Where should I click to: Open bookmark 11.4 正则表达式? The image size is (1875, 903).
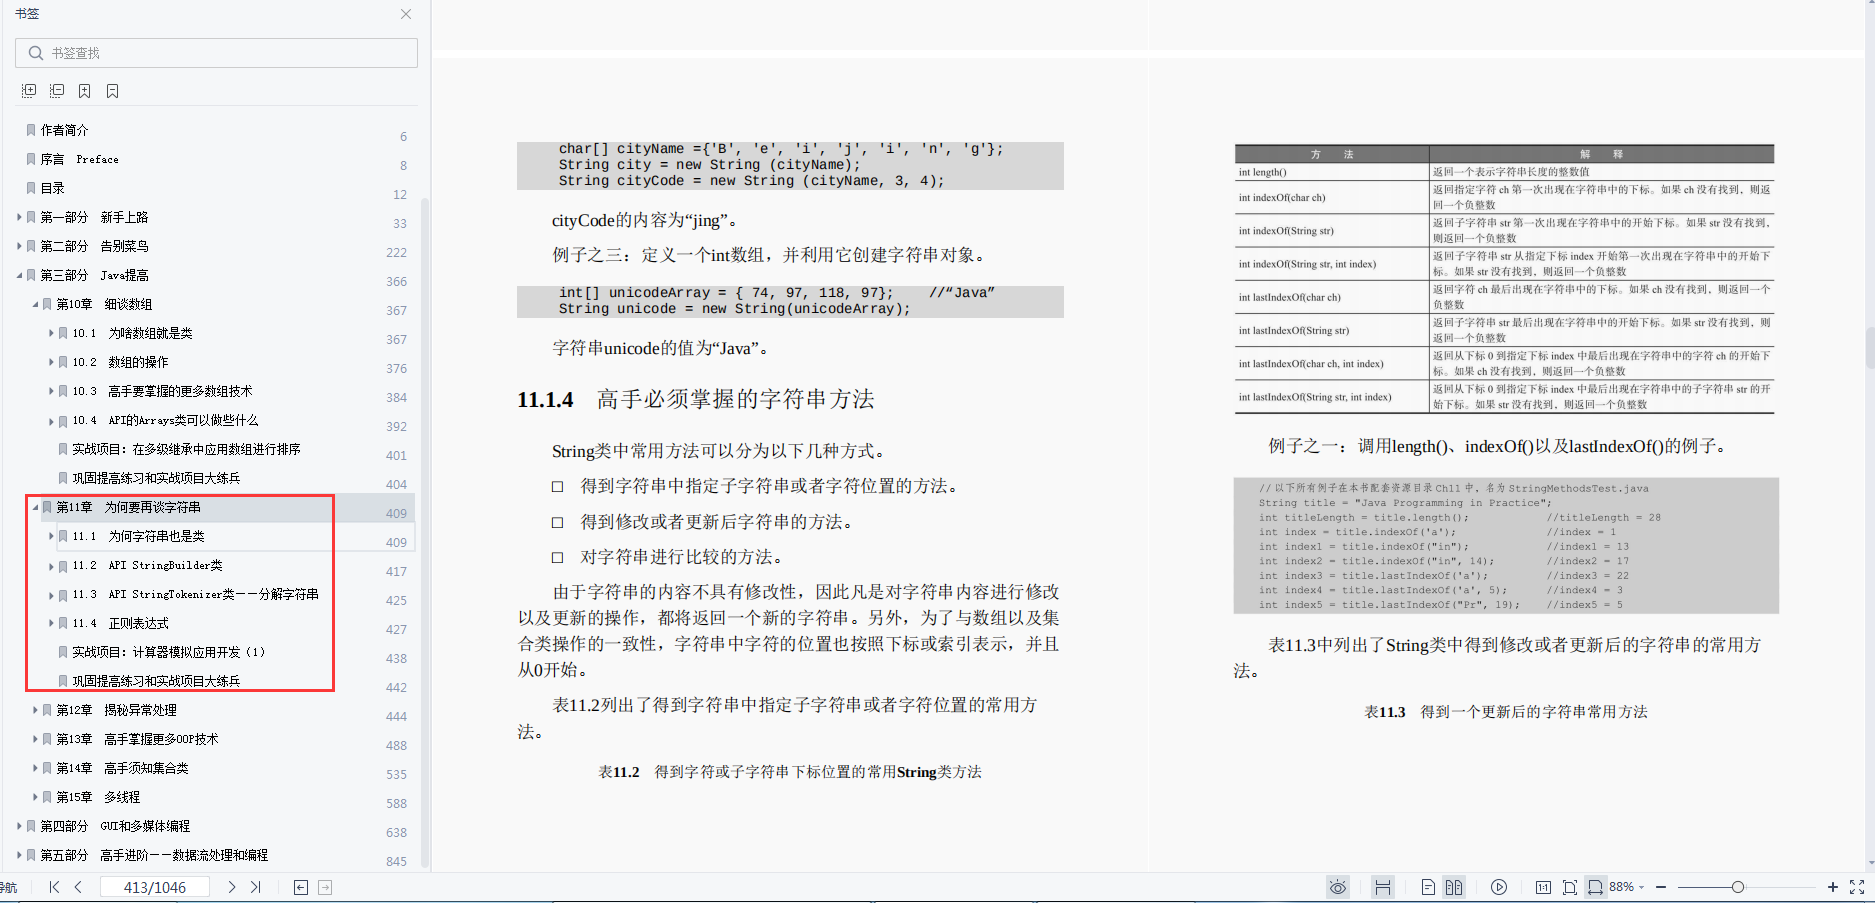[120, 623]
